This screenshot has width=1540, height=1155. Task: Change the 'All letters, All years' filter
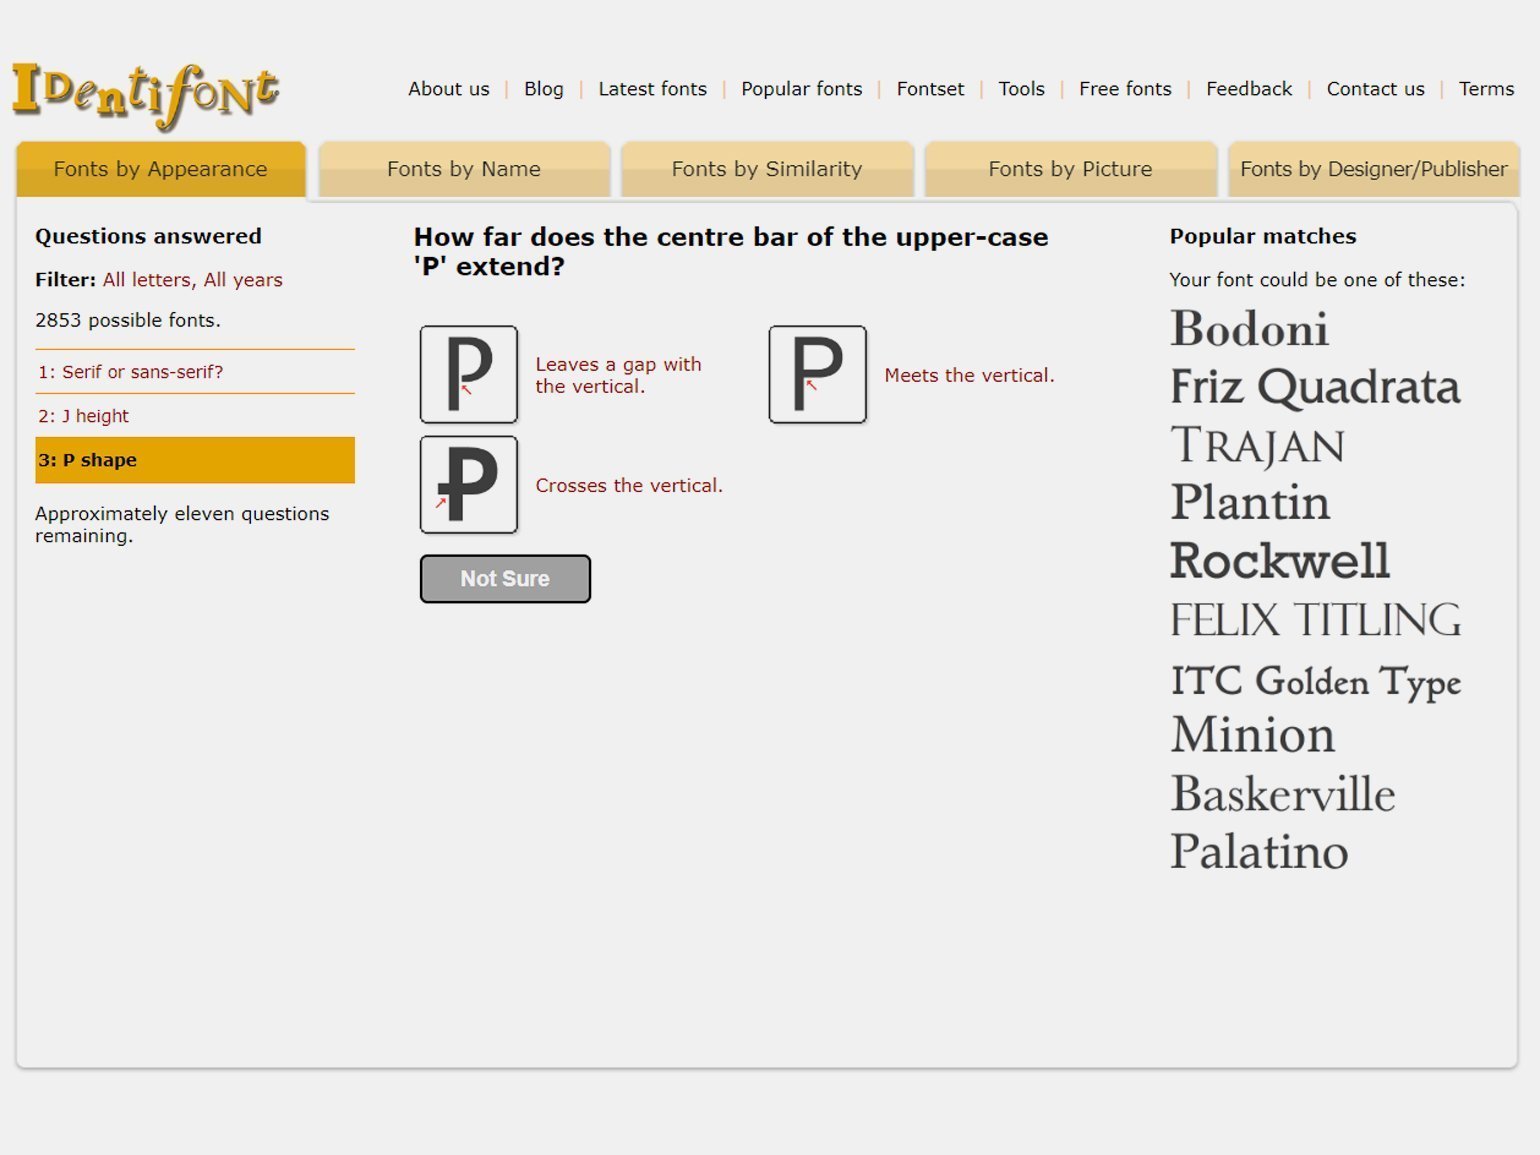[193, 280]
